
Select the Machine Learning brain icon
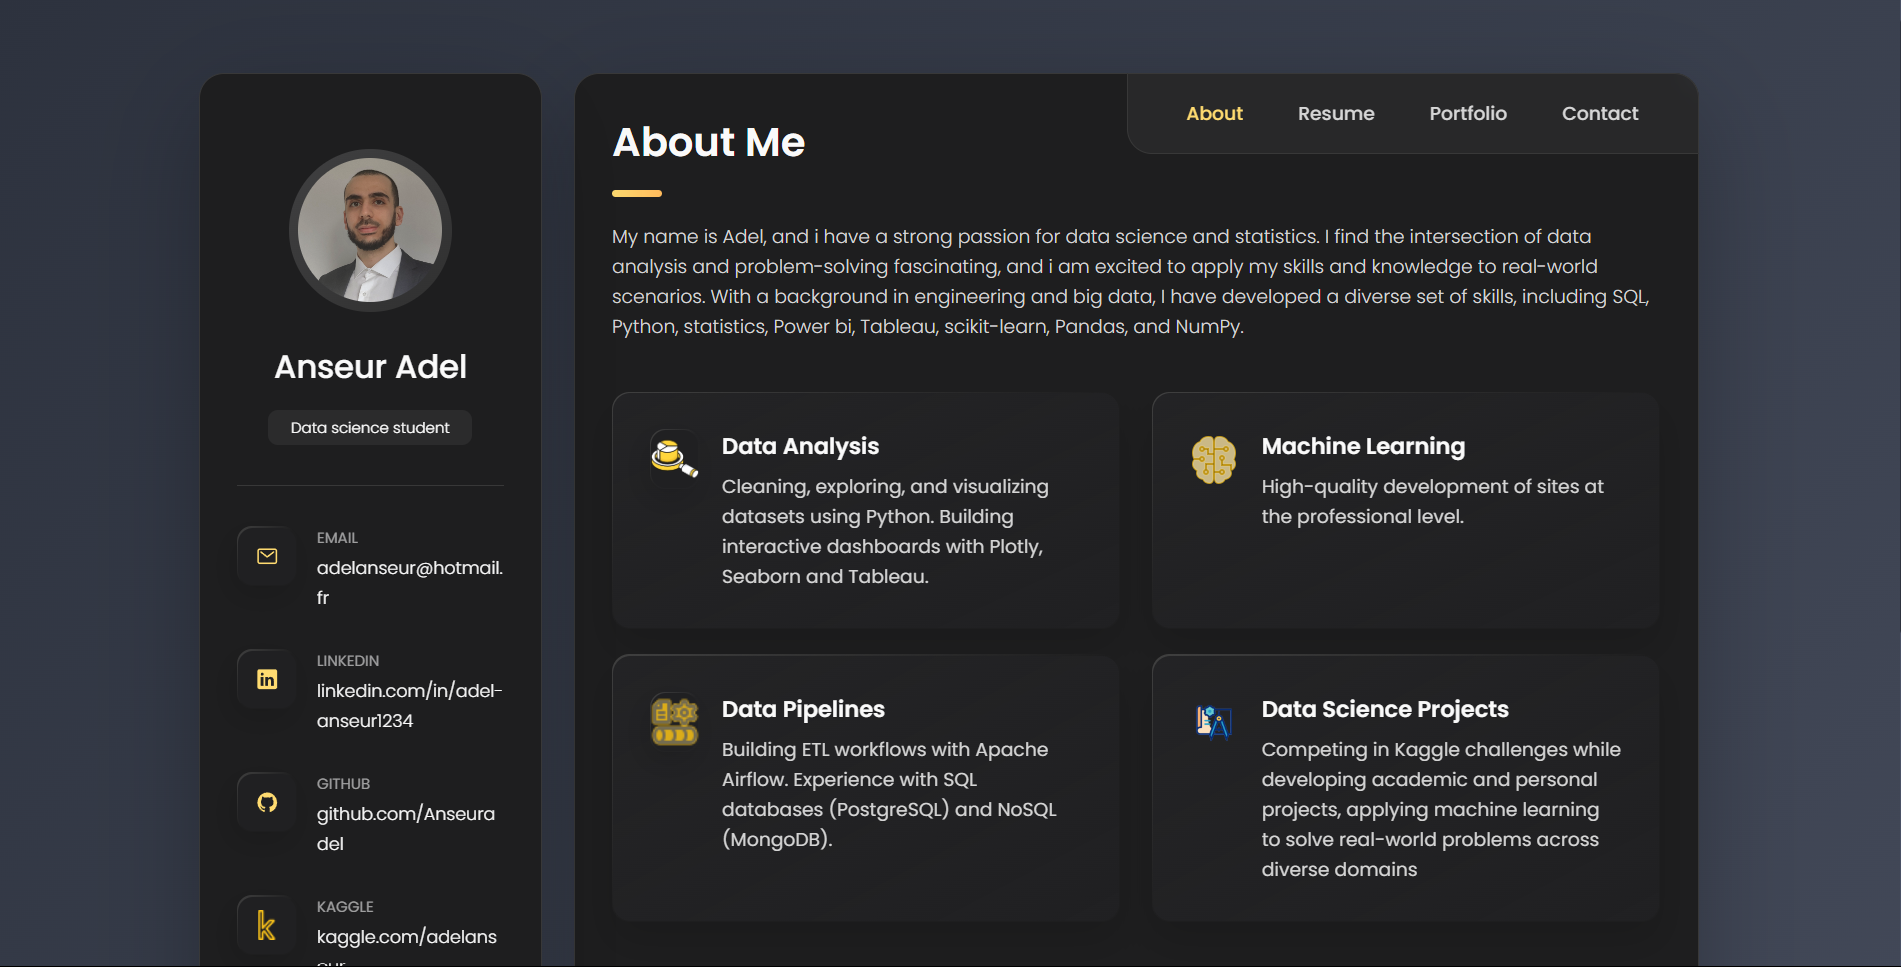1214,460
